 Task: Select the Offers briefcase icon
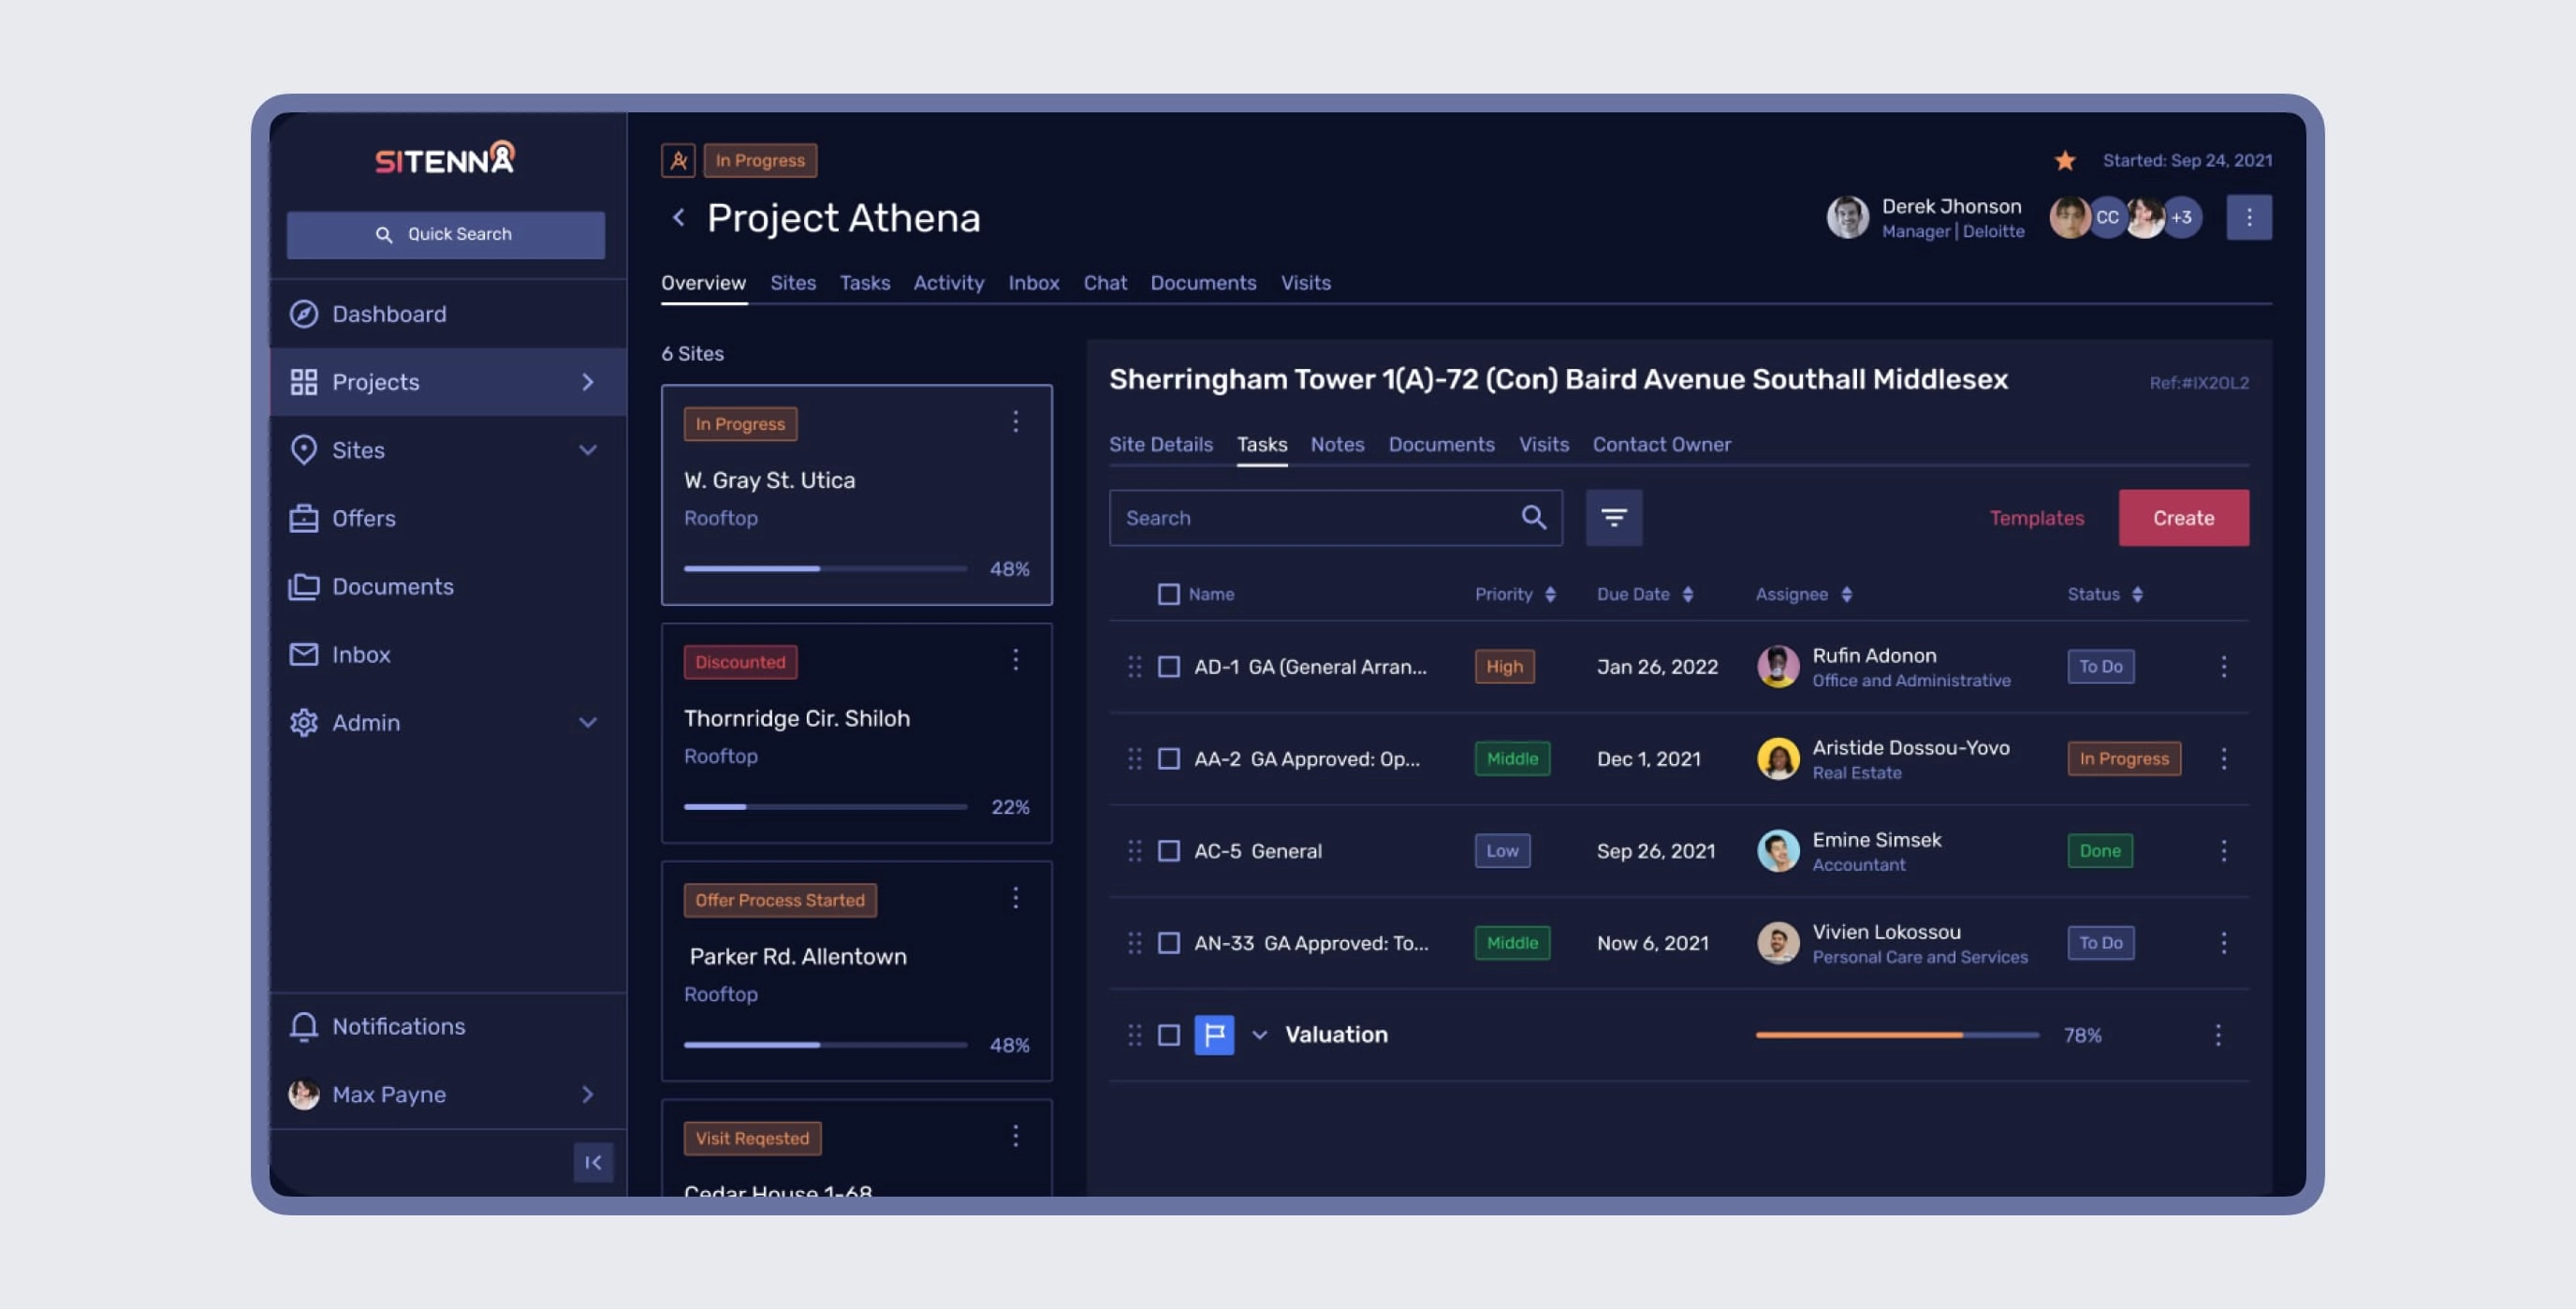304,518
